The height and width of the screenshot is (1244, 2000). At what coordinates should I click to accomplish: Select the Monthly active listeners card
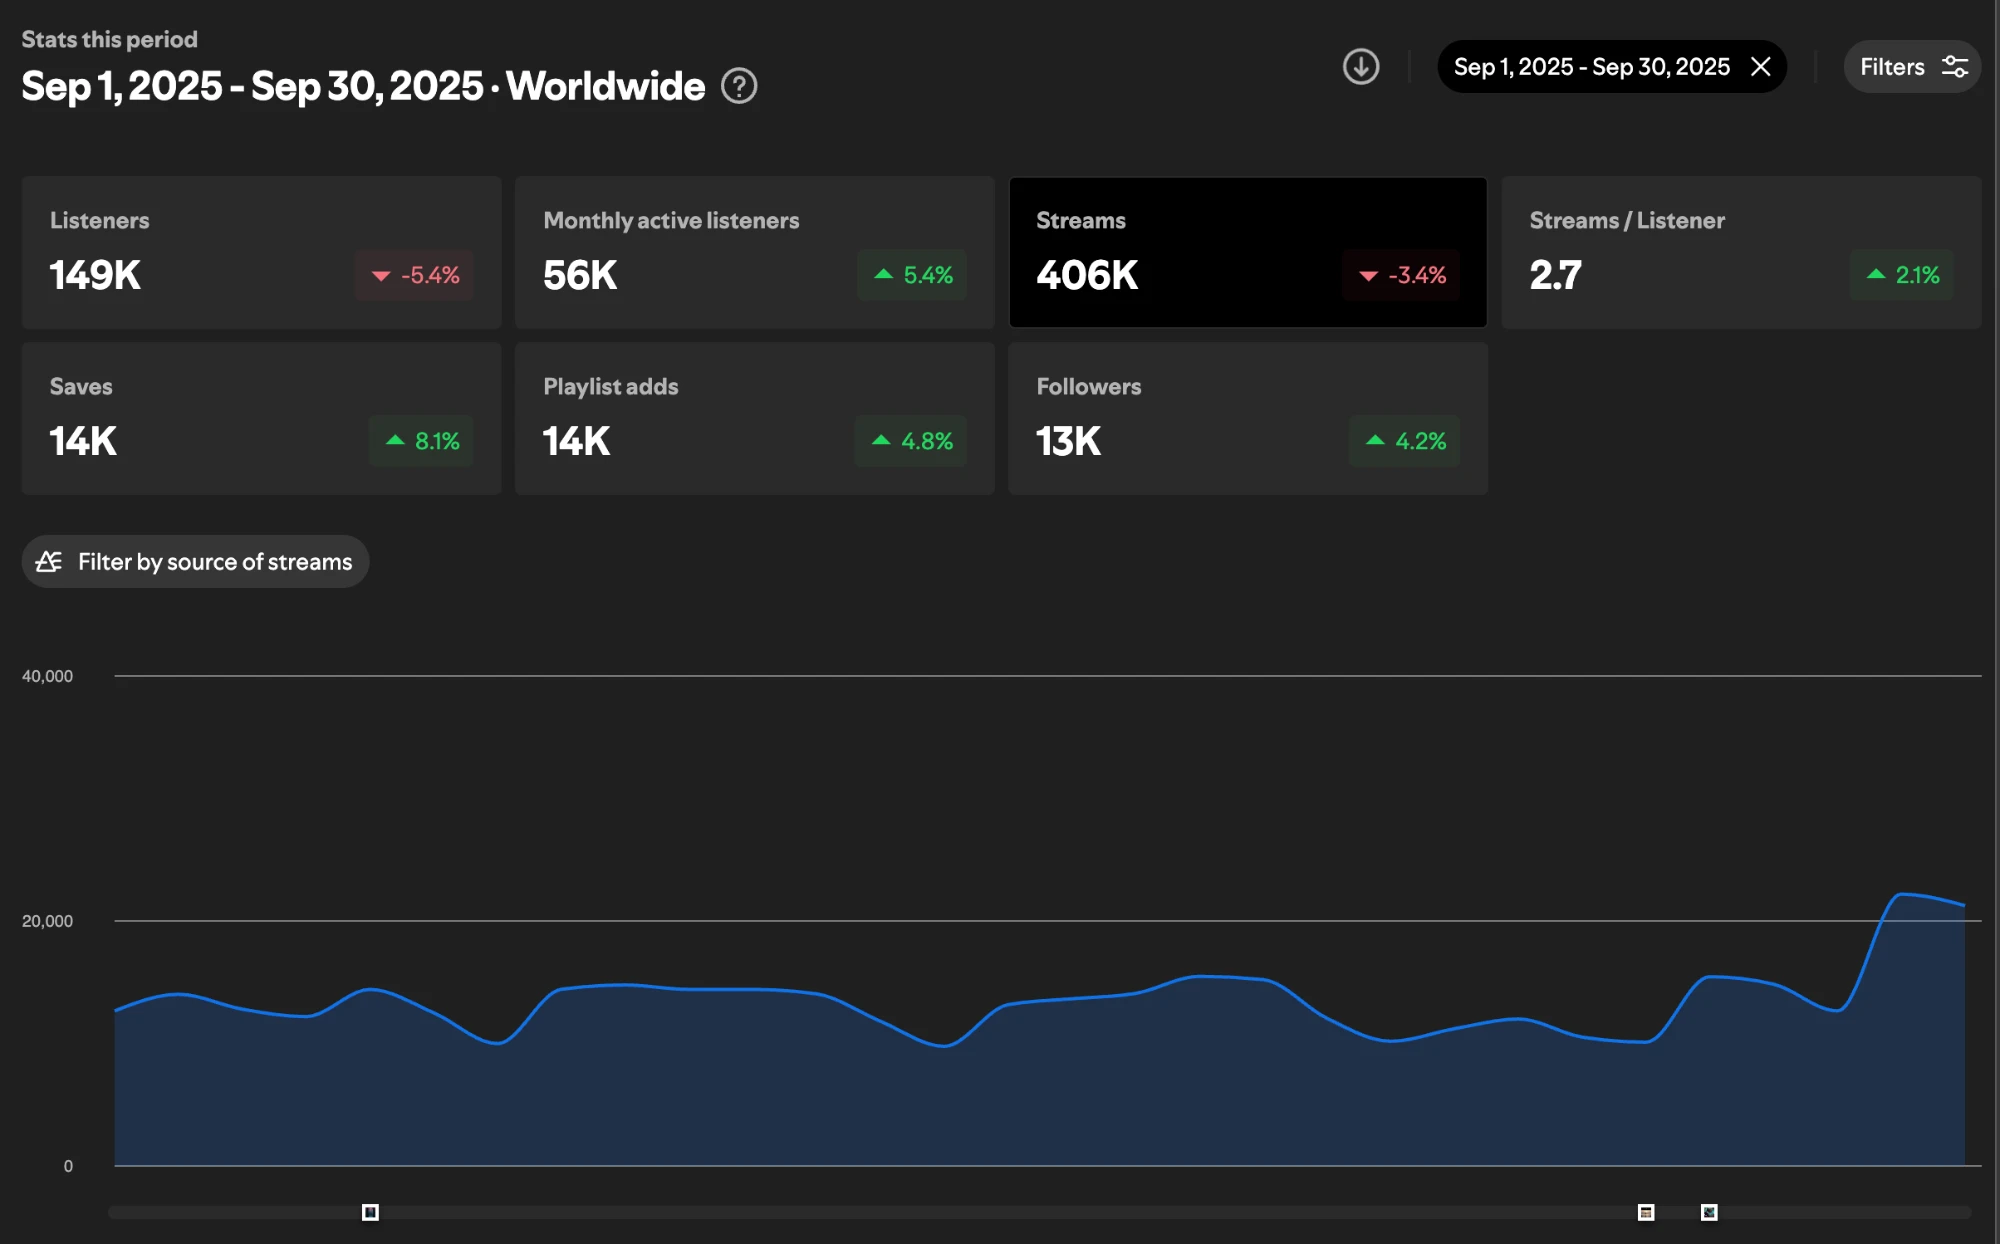[755, 252]
